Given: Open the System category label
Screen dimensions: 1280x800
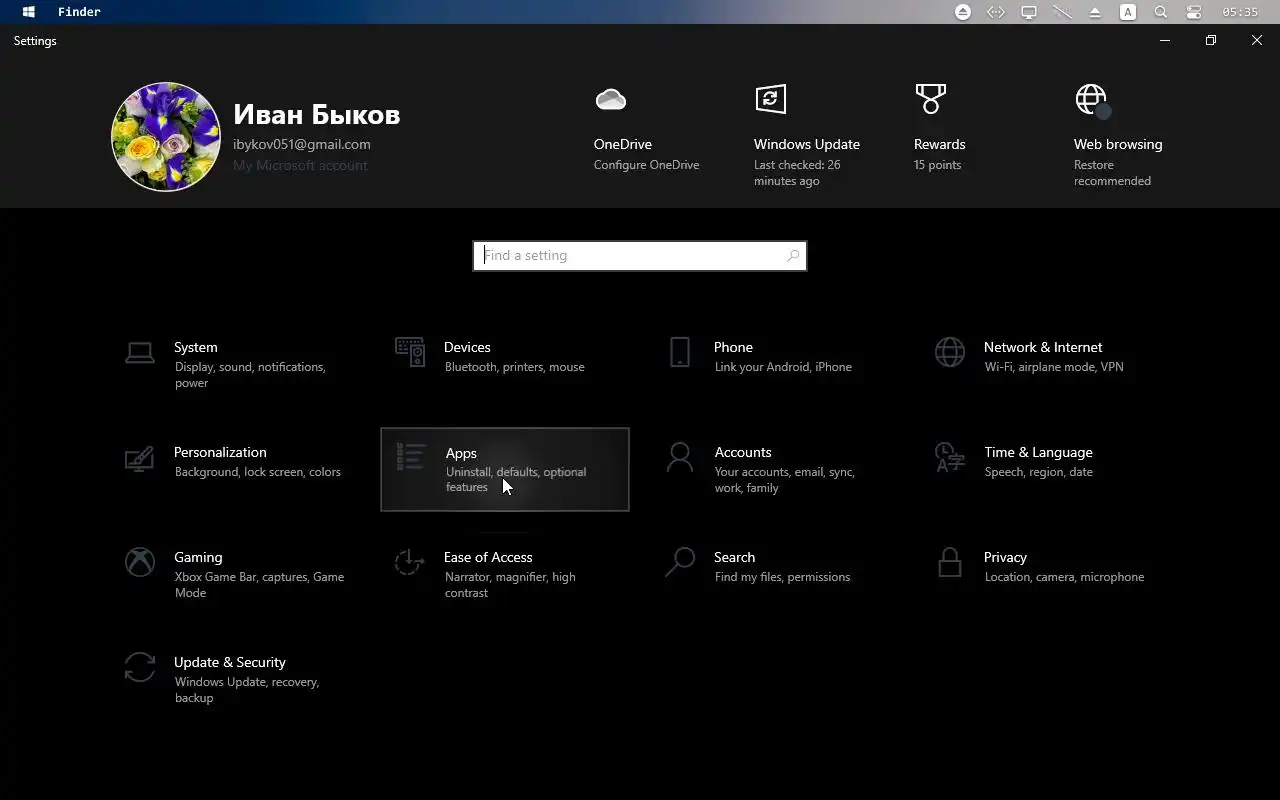Looking at the screenshot, I should click(195, 347).
